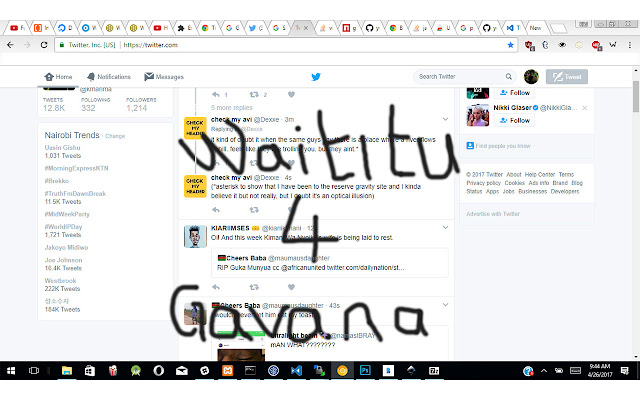
Task: Bookmark this page with the star icon
Action: [510, 45]
